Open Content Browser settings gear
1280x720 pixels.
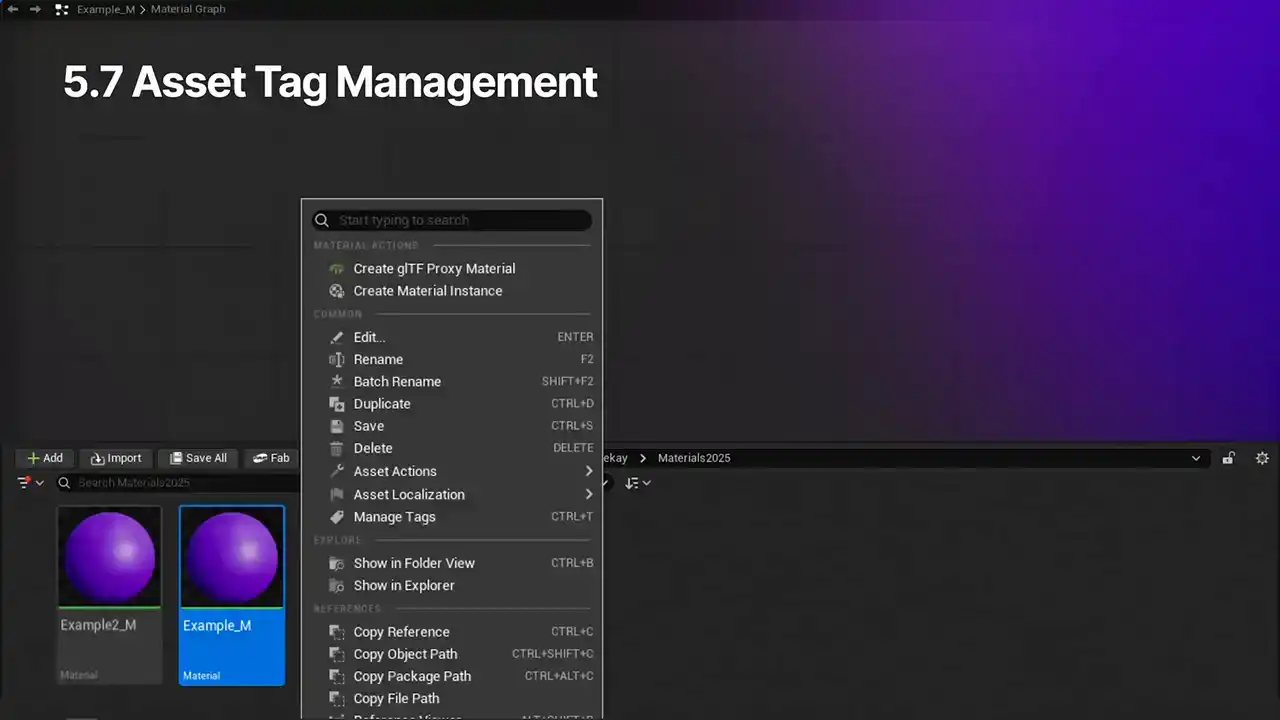(x=1262, y=458)
